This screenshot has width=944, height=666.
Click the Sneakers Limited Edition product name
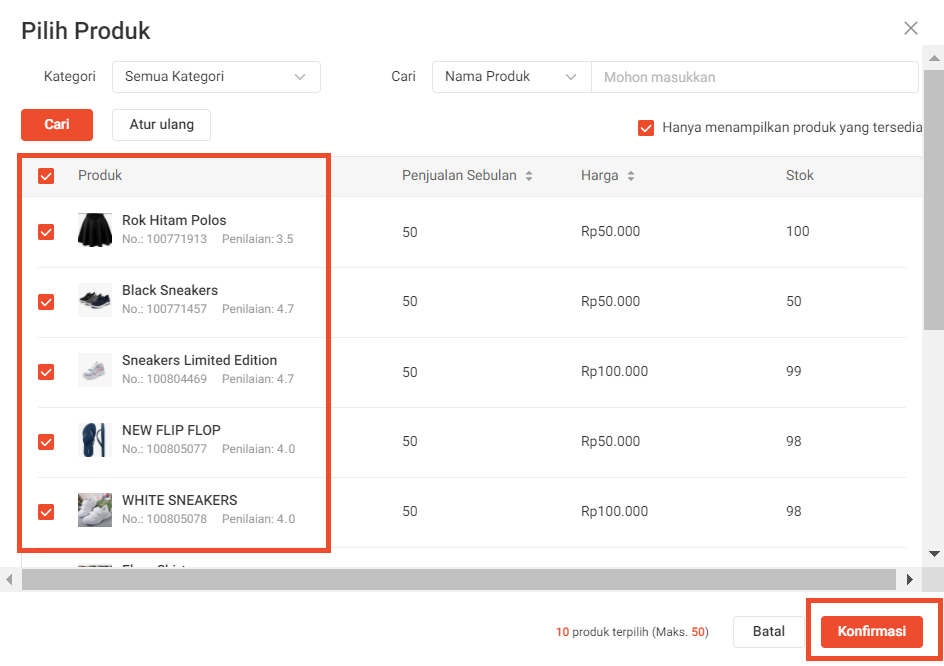199,360
